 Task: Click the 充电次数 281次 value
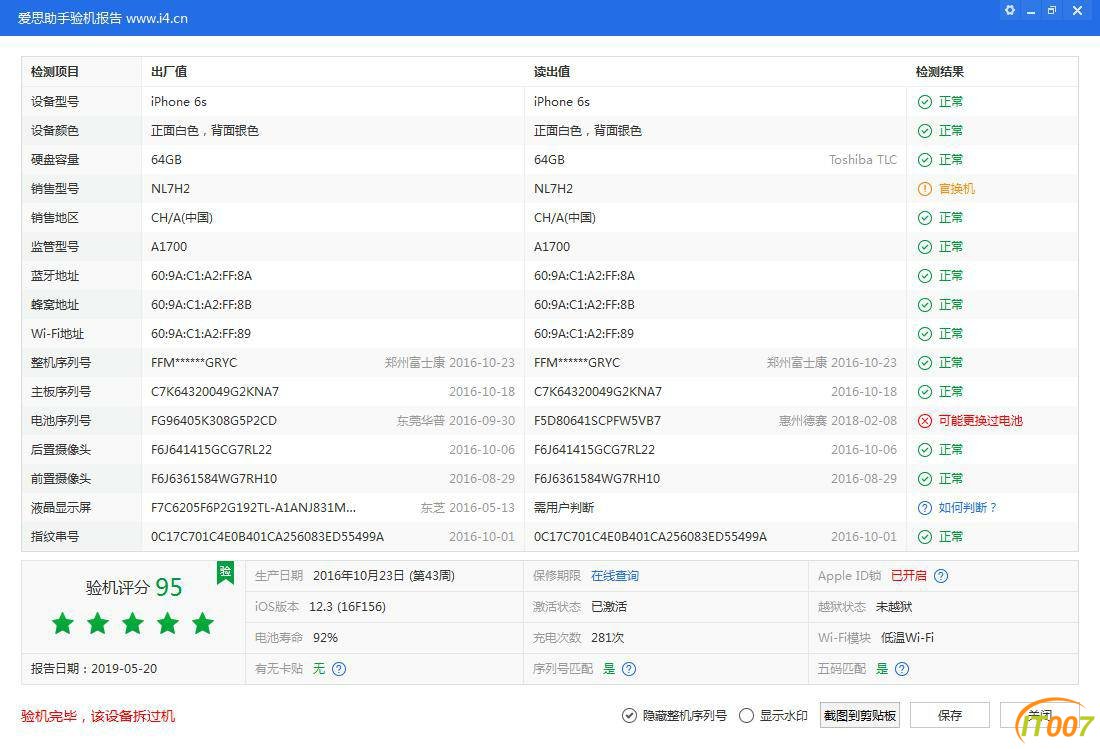click(x=608, y=638)
